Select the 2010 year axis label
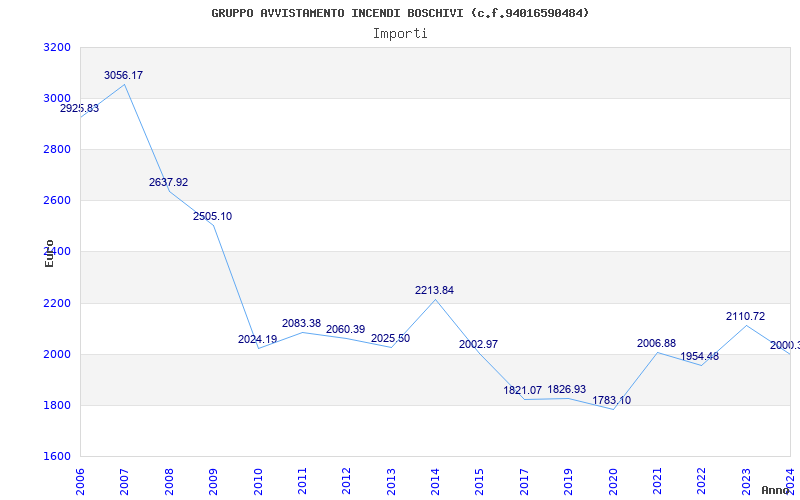800x500 pixels. click(258, 482)
